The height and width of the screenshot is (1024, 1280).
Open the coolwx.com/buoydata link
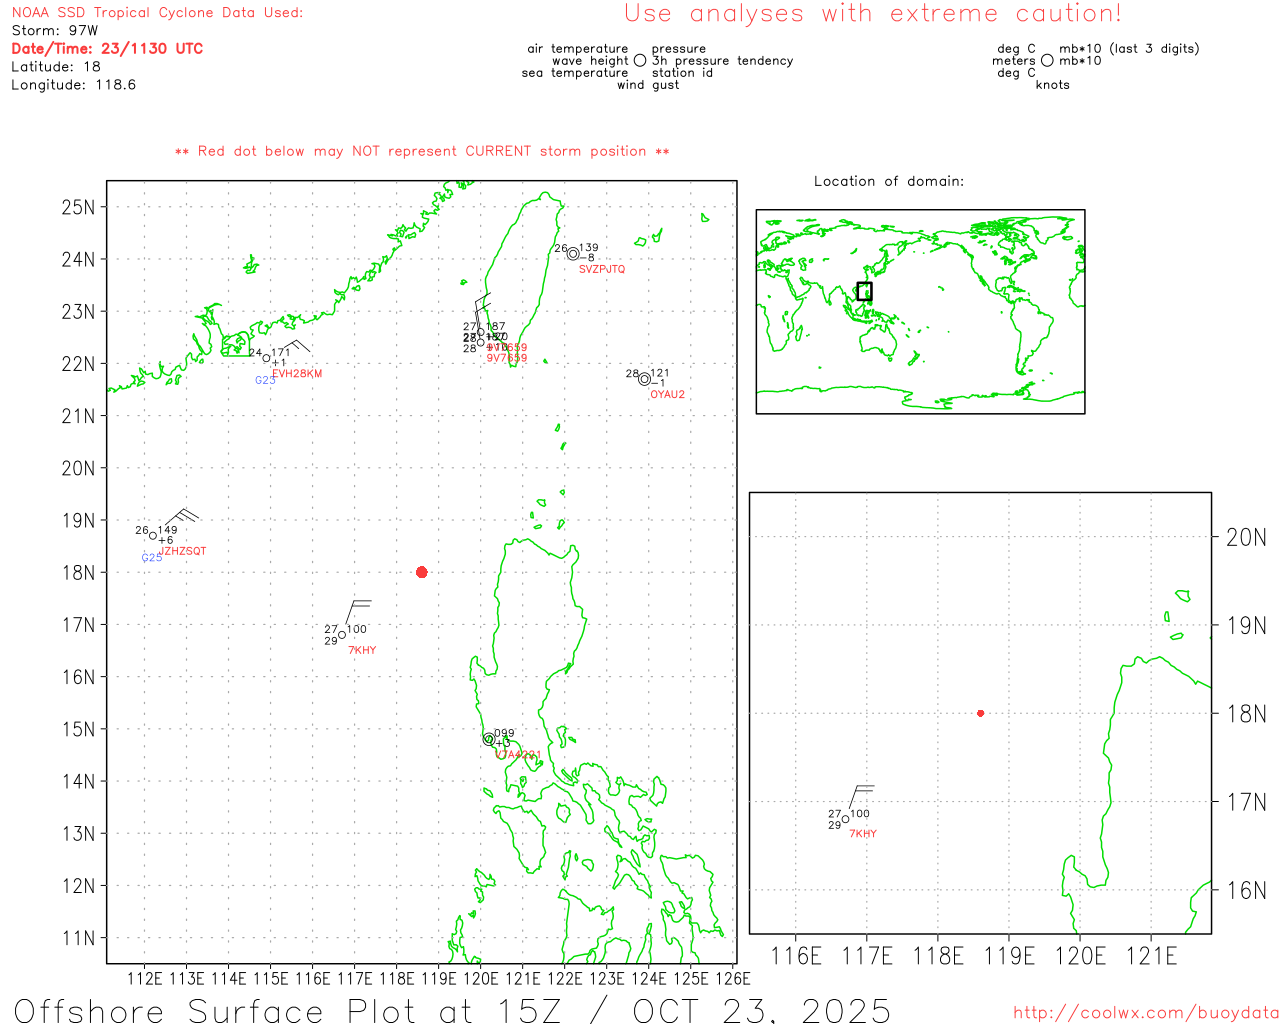tap(1145, 1013)
